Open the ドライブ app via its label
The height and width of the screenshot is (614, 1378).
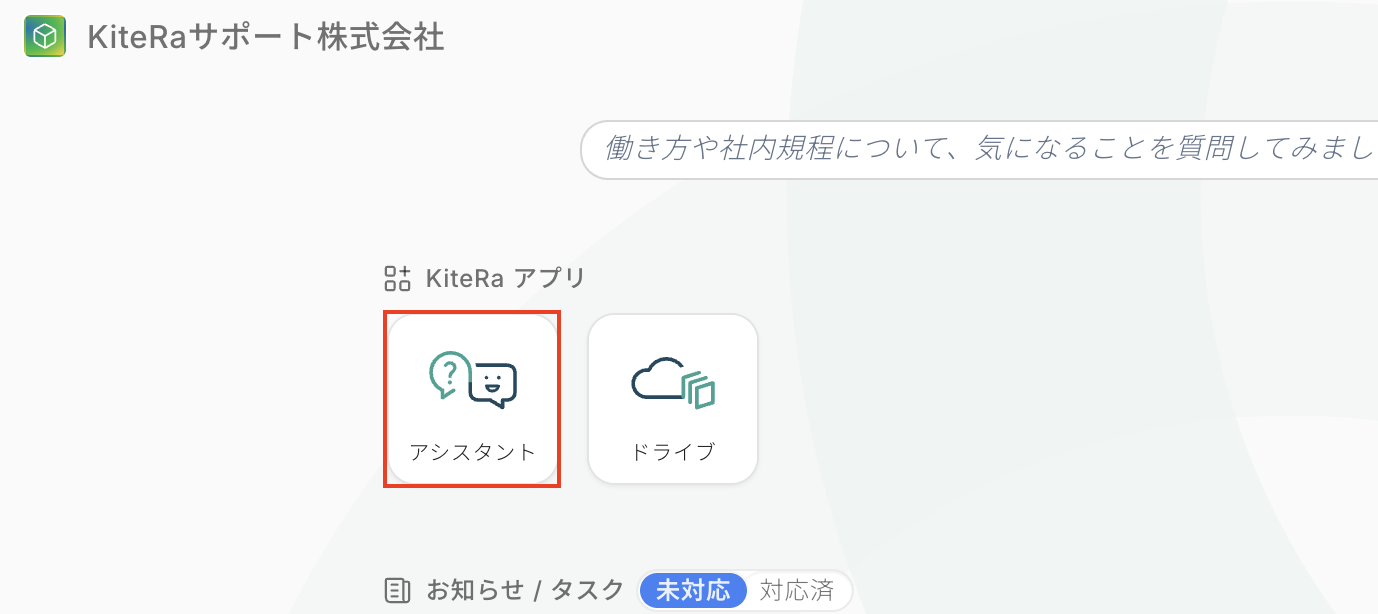pos(673,452)
